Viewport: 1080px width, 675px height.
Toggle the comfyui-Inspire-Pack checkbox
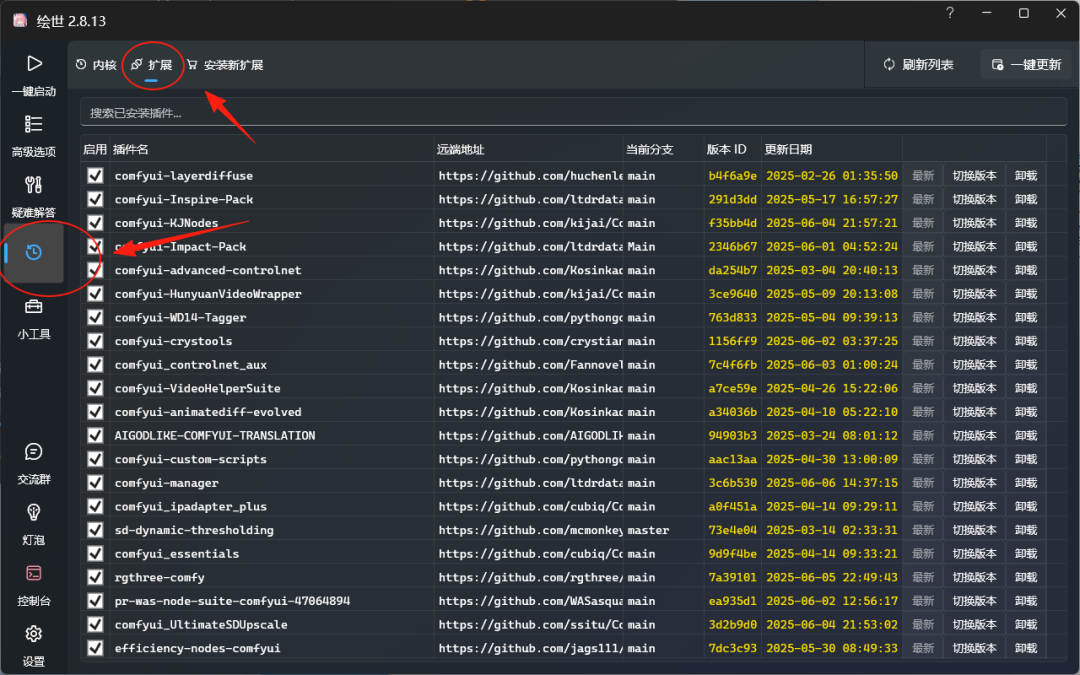pos(95,199)
